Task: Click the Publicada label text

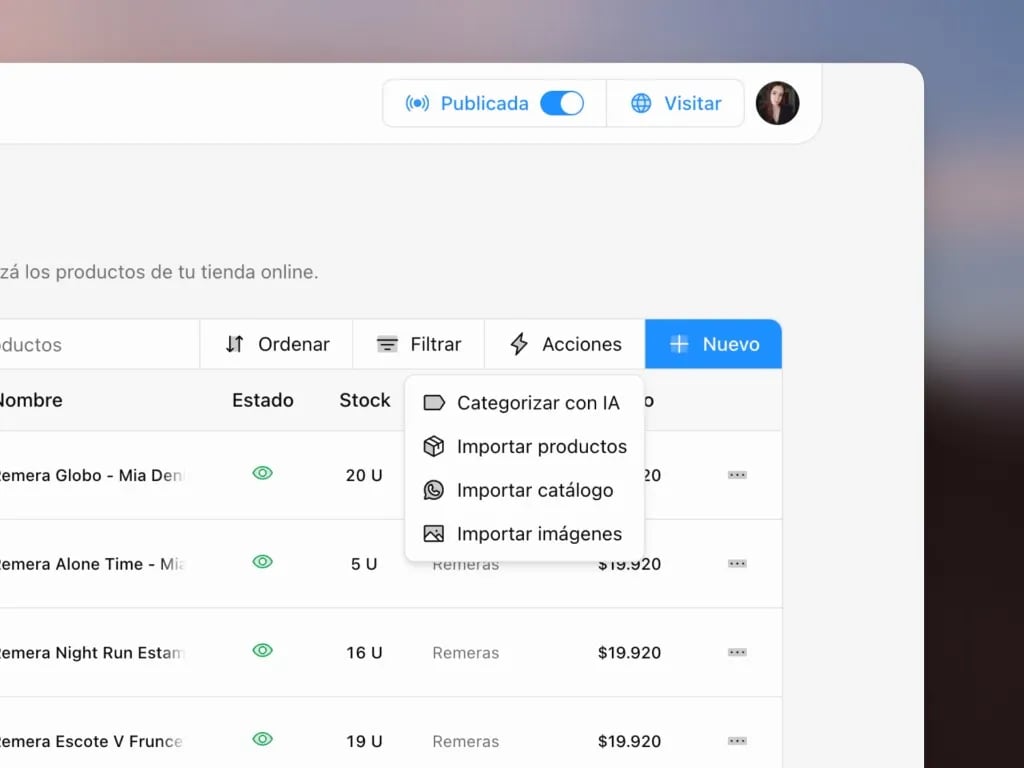Action: (485, 103)
